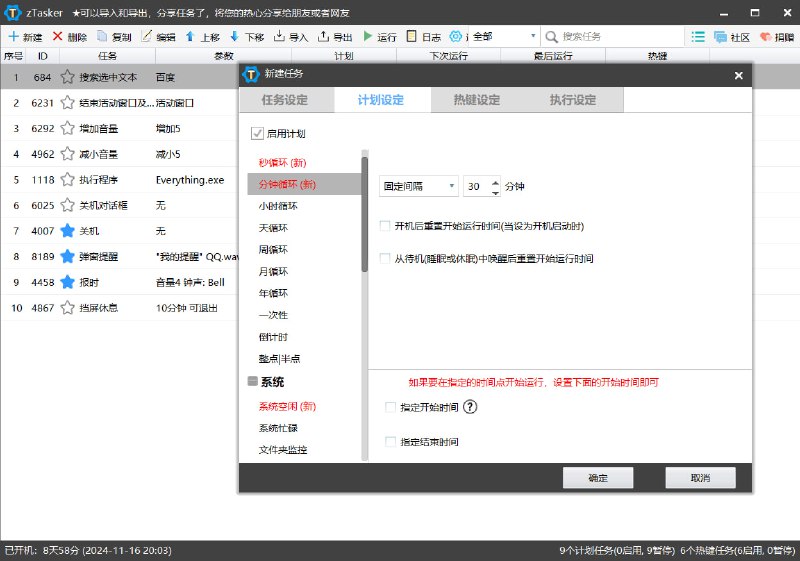Check the 指定结束时间 checkbox

pos(390,442)
